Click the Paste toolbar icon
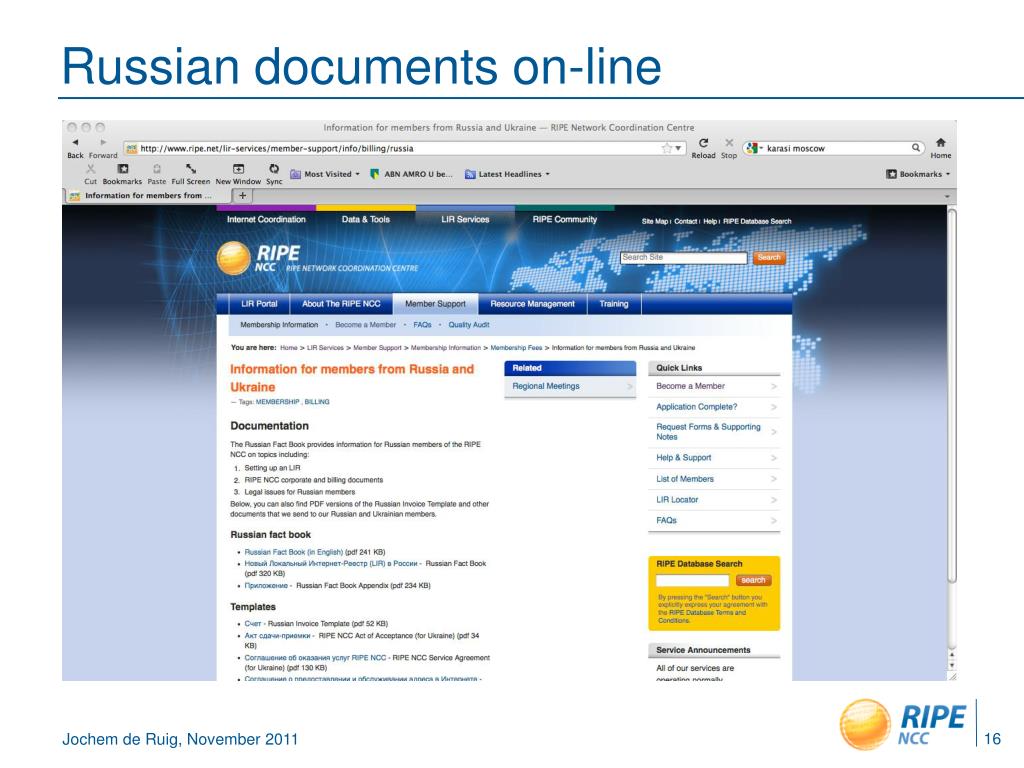1024x768 pixels. click(x=157, y=168)
